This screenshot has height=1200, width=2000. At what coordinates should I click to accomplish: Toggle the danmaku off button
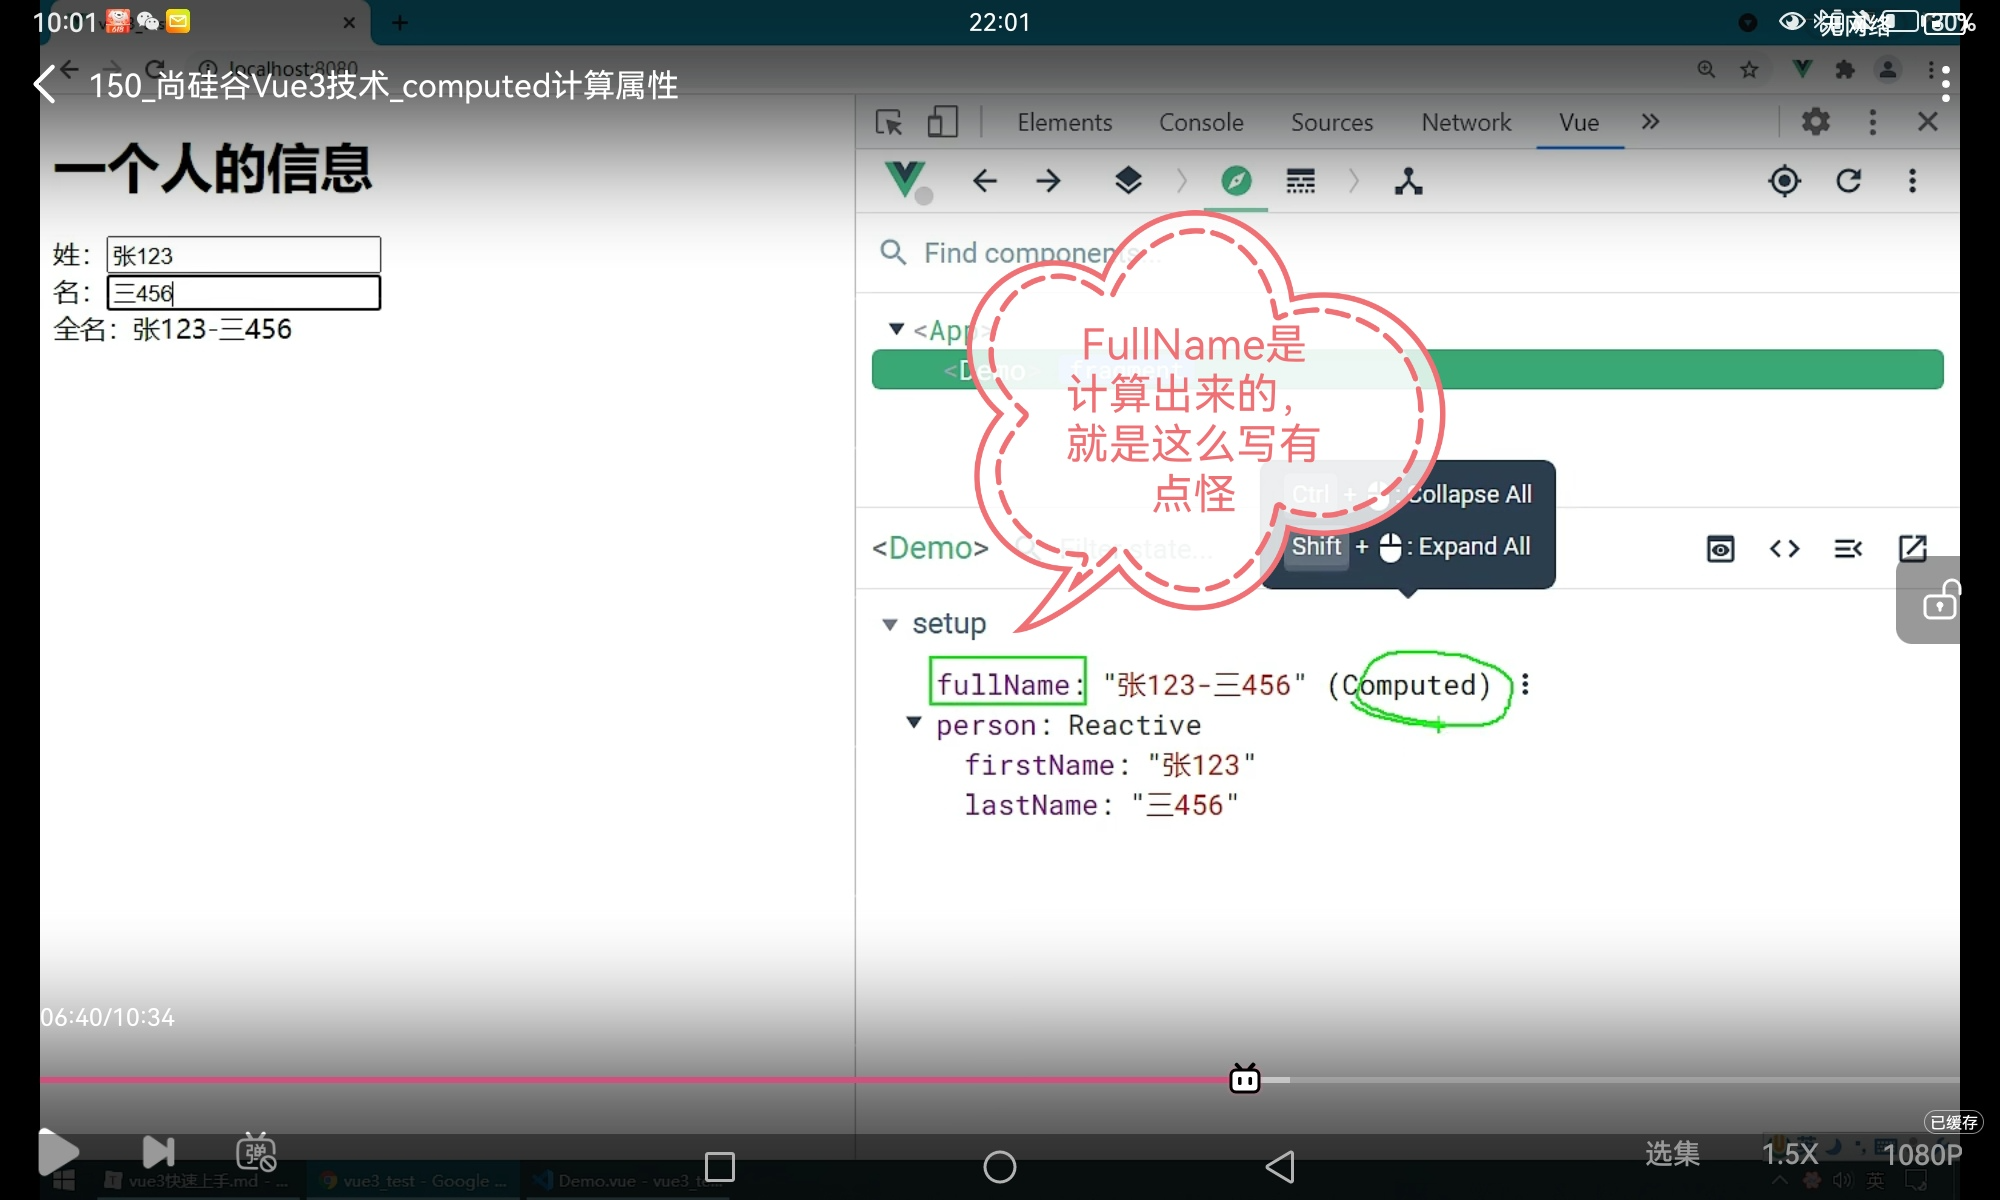[256, 1152]
